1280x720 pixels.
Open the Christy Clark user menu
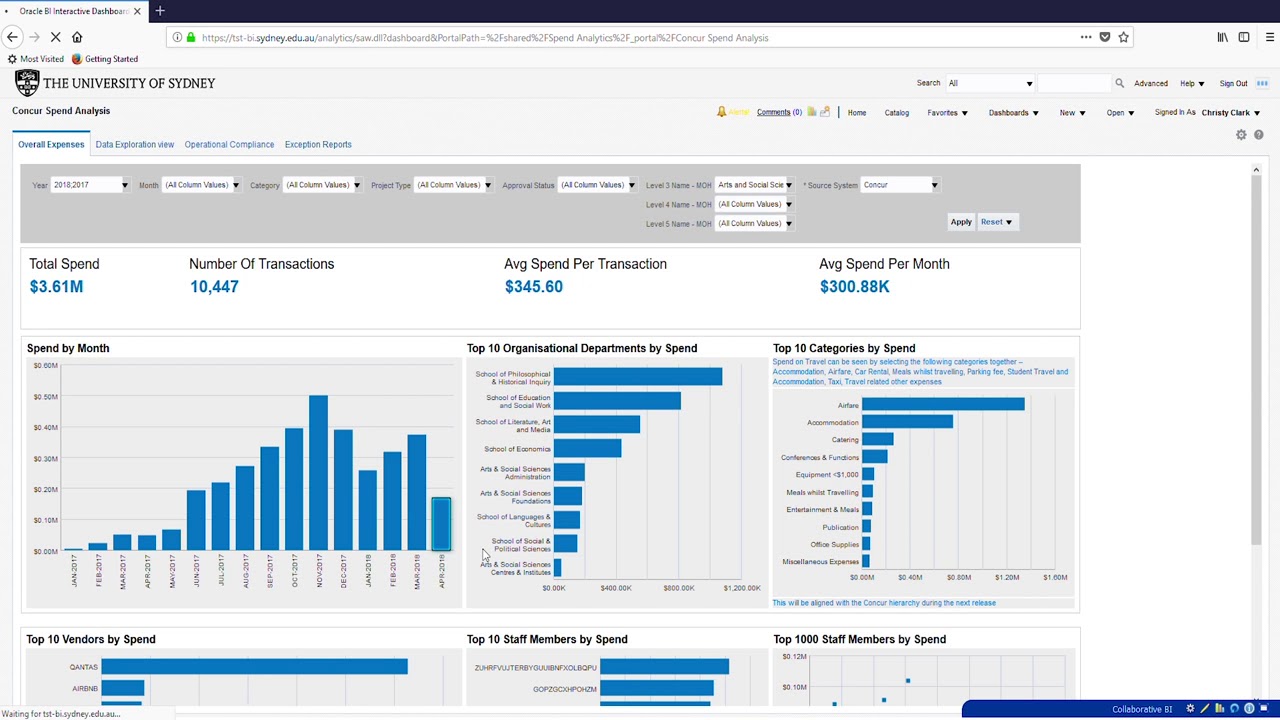pyautogui.click(x=1230, y=113)
